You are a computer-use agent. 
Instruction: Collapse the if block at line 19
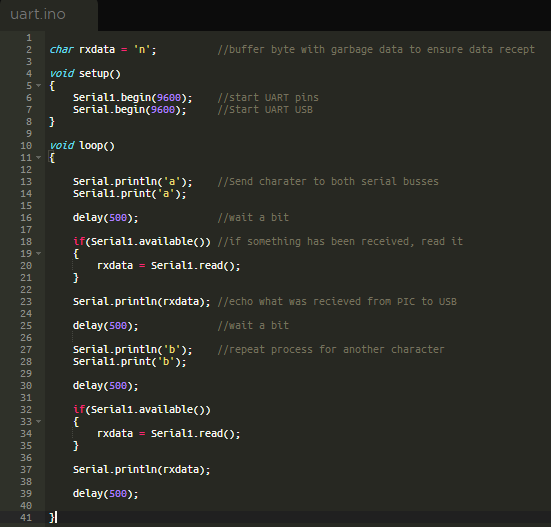[x=39, y=253]
